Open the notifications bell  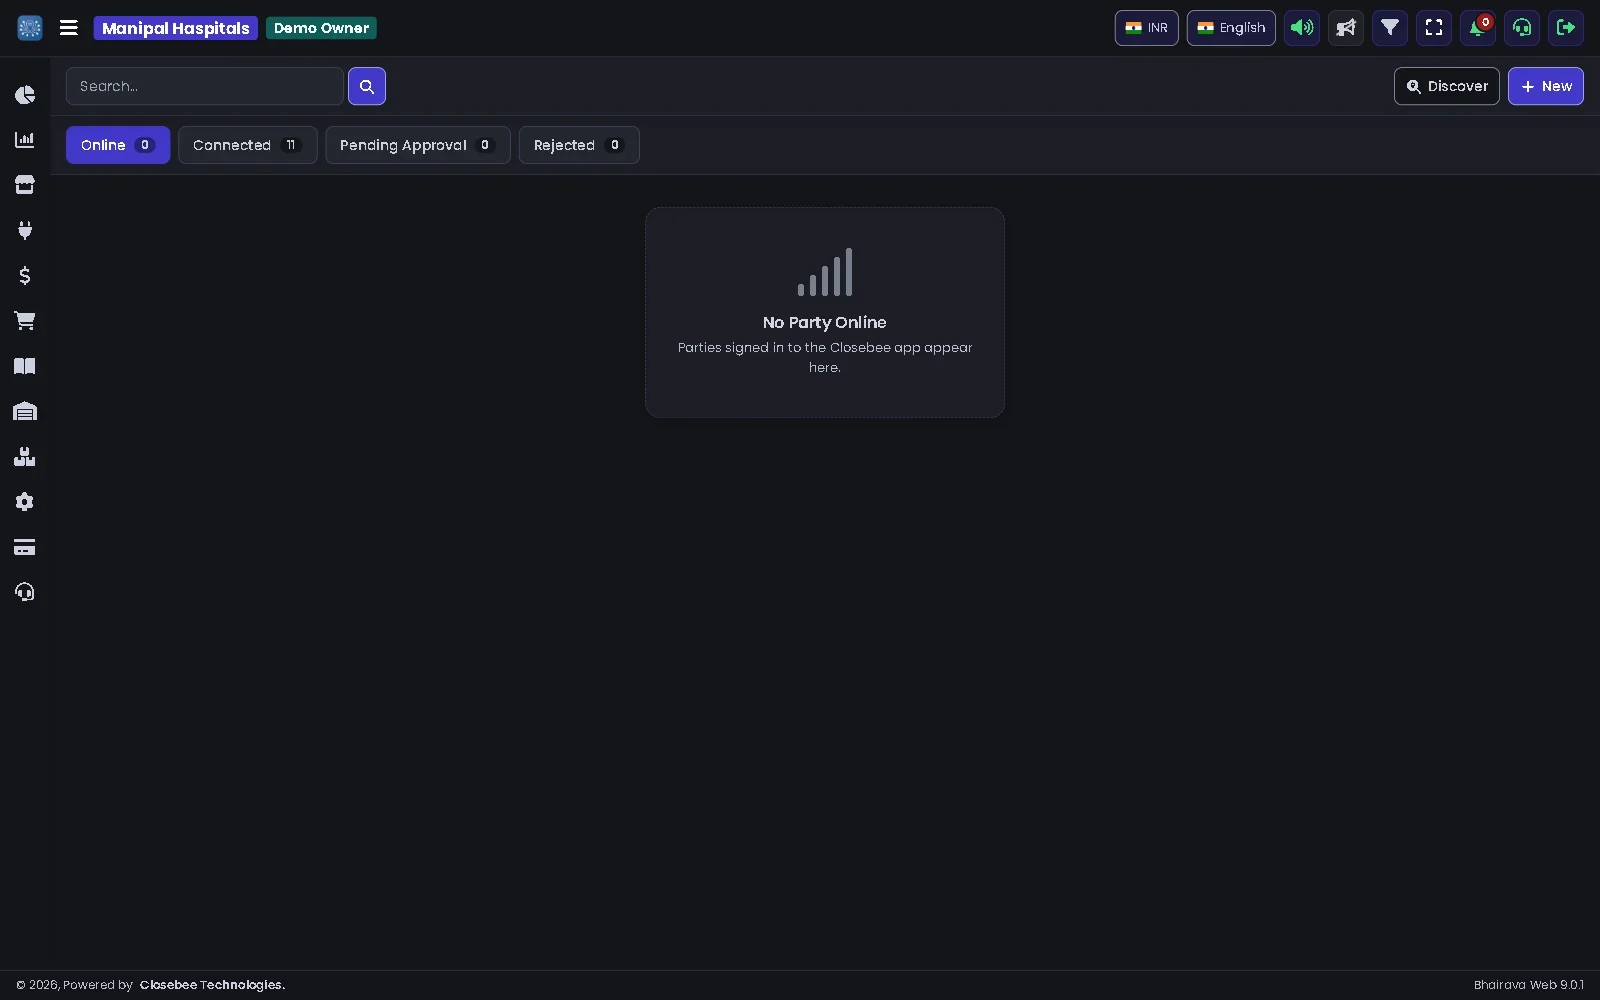coord(1478,28)
